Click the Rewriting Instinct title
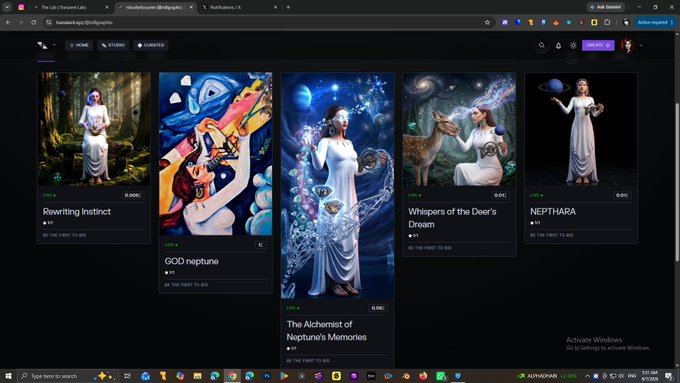 pos(77,212)
